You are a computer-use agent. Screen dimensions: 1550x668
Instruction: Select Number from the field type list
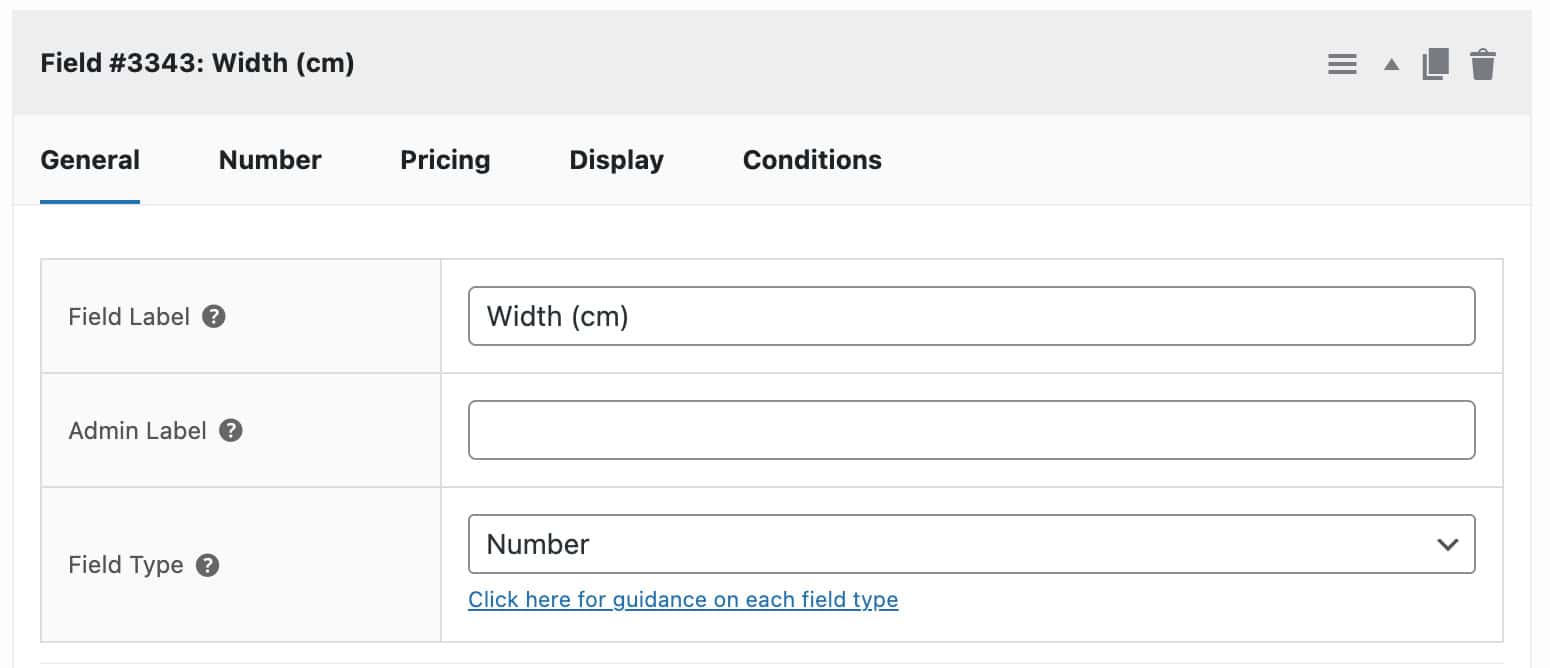[x=538, y=544]
